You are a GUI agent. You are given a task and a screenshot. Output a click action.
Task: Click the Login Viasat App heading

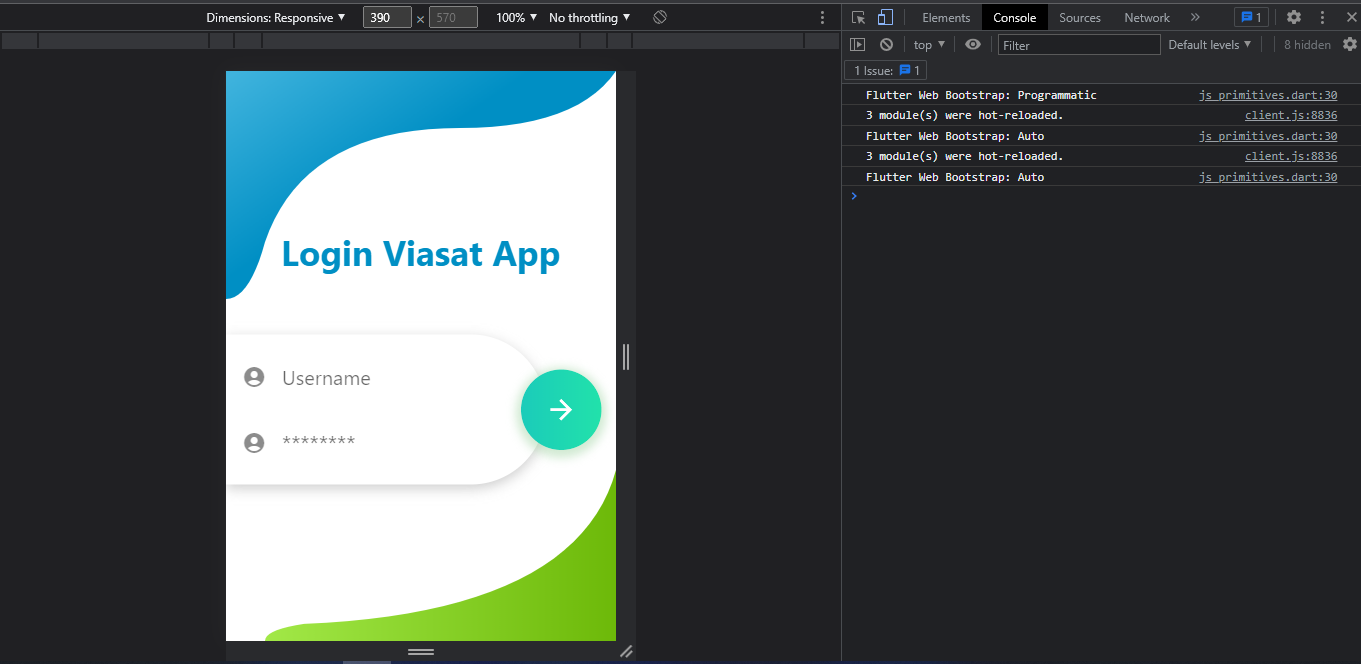pos(421,254)
